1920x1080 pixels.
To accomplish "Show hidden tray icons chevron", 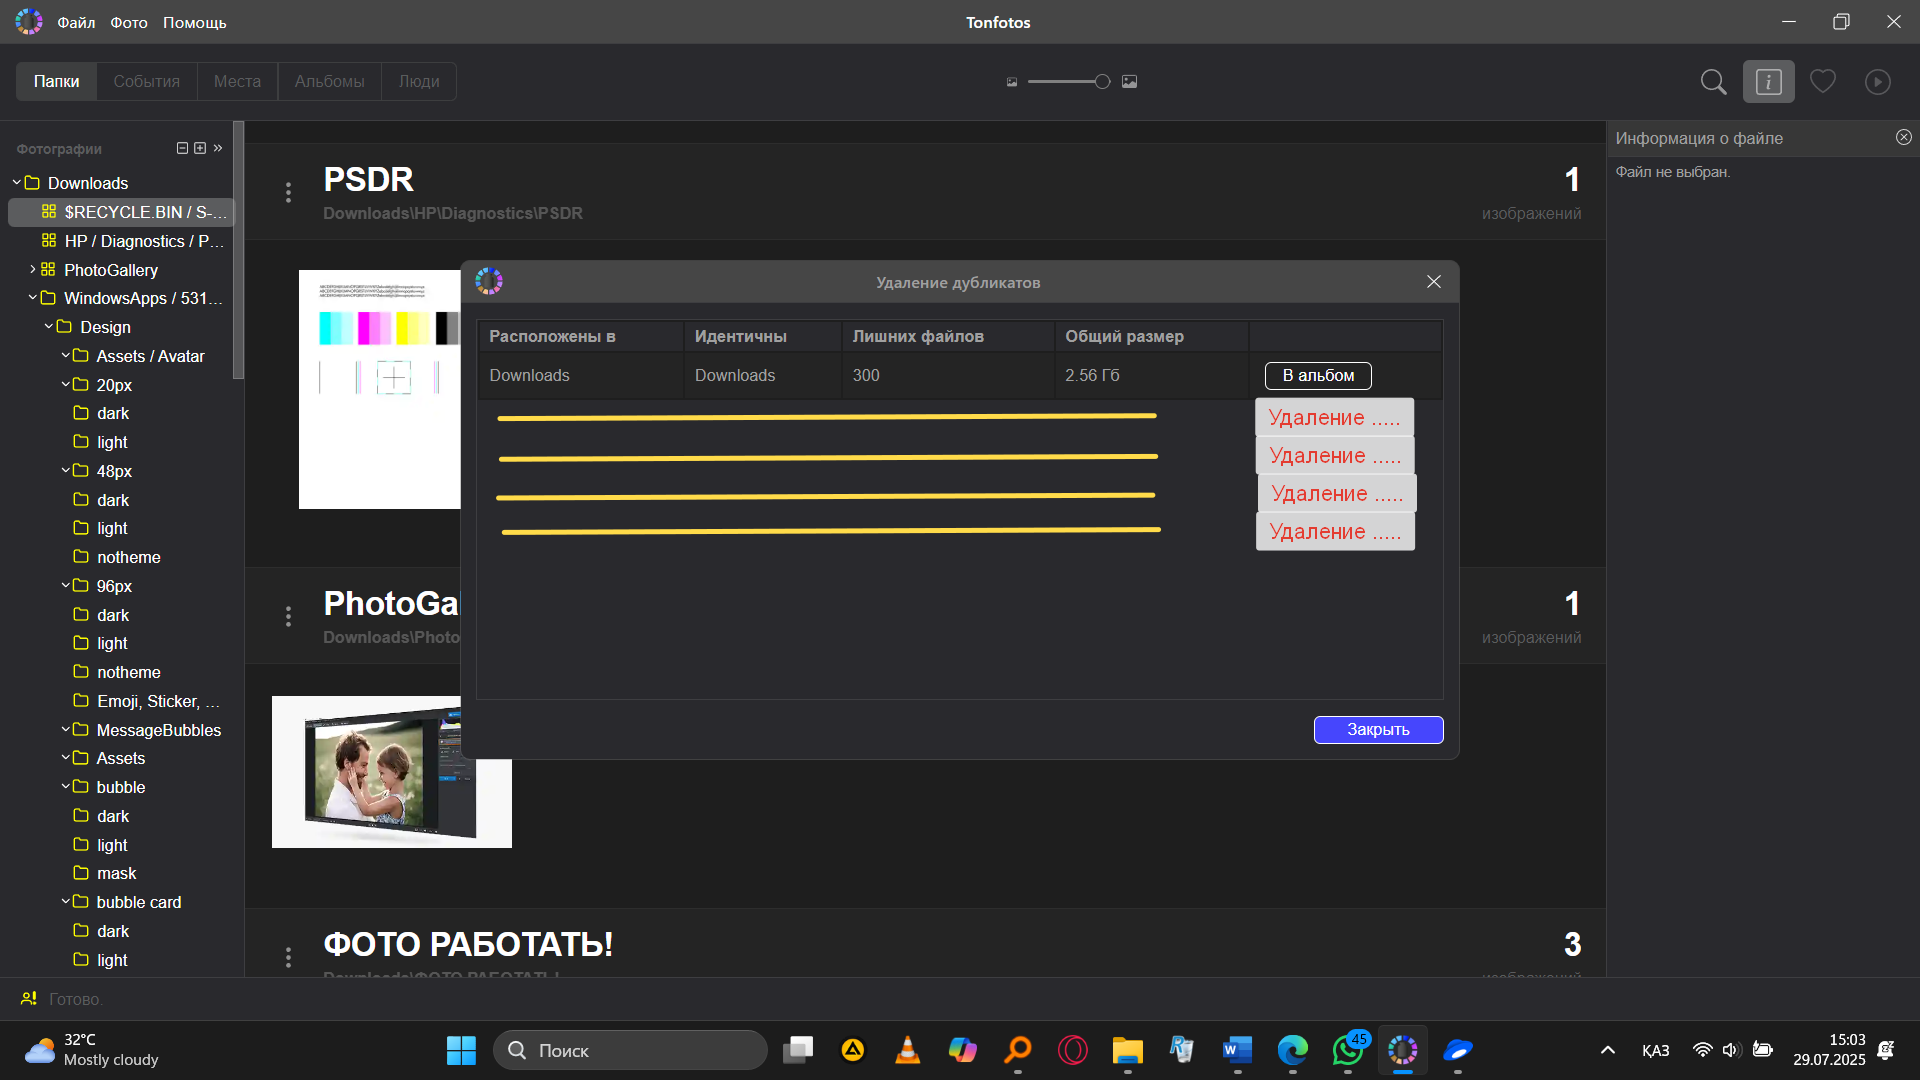I will point(1608,1050).
